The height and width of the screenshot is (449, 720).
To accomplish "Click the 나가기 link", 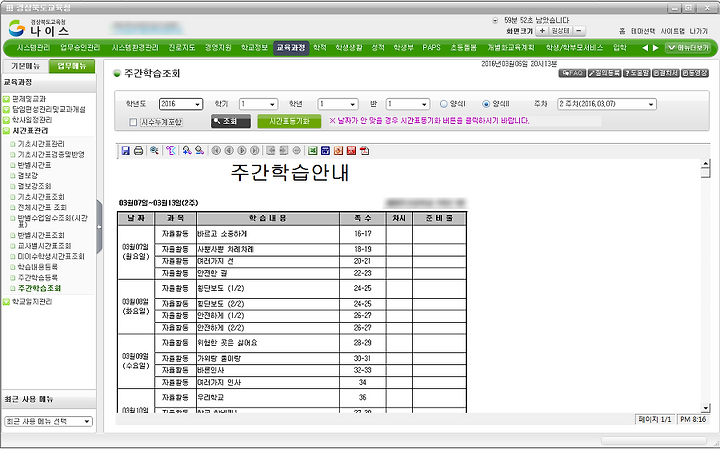I will click(x=698, y=31).
